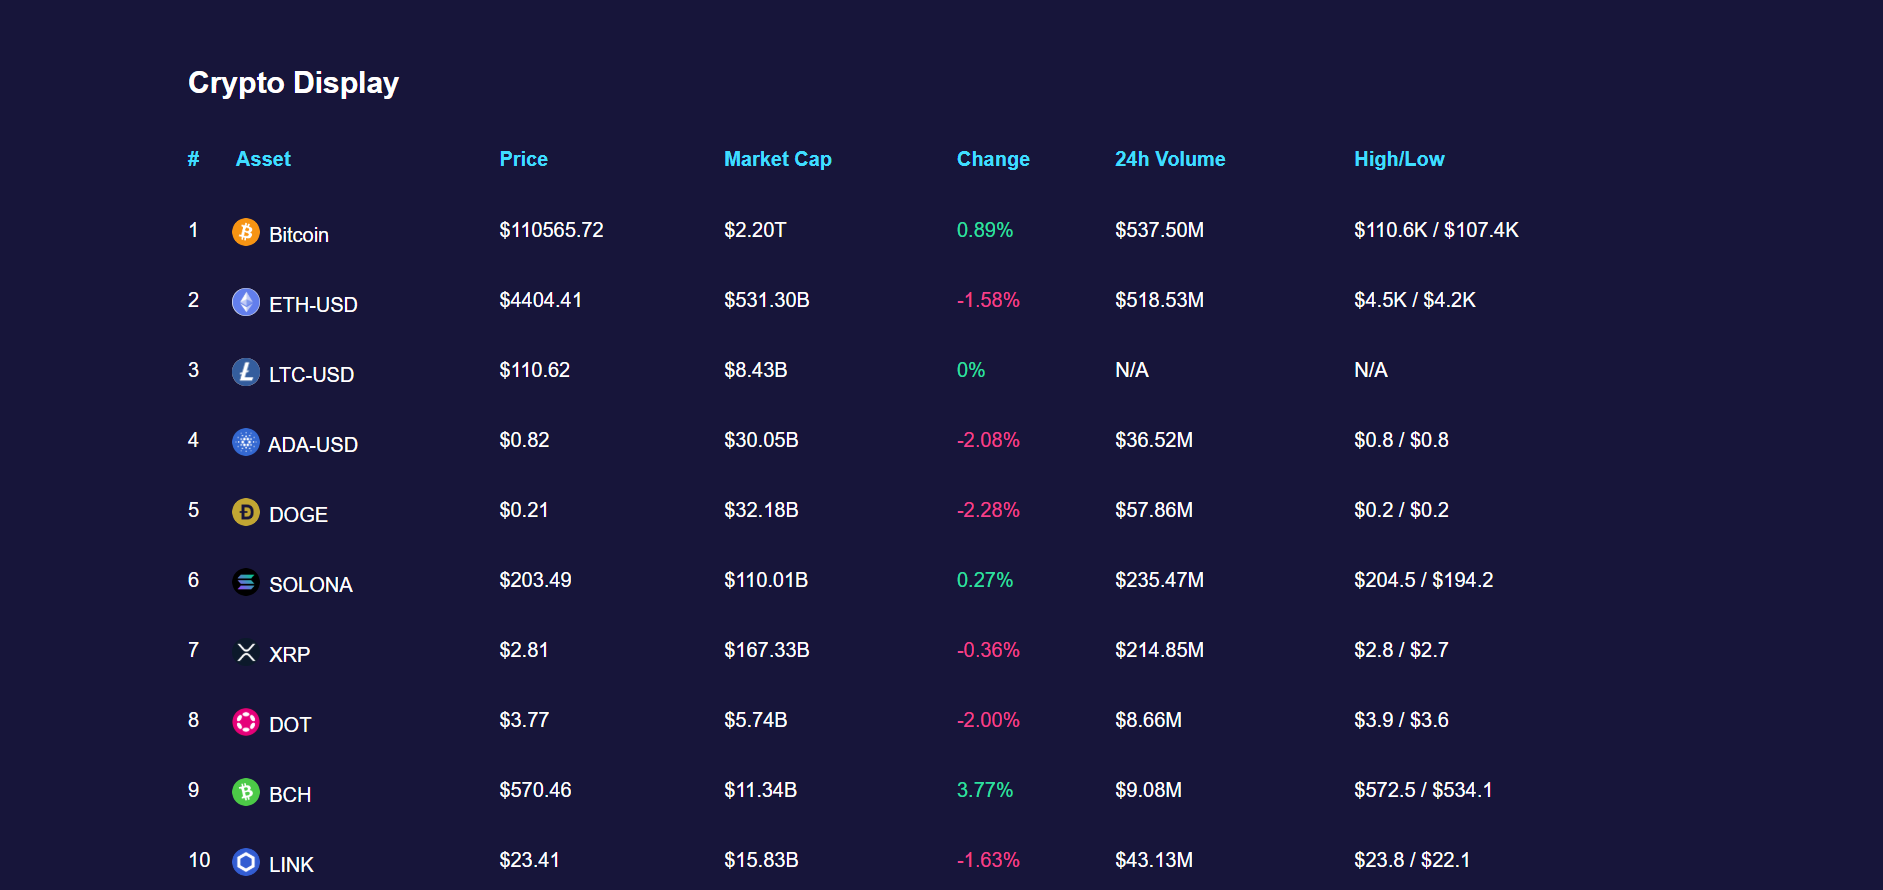Click the Solana logo icon
The height and width of the screenshot is (890, 1883).
(x=246, y=582)
